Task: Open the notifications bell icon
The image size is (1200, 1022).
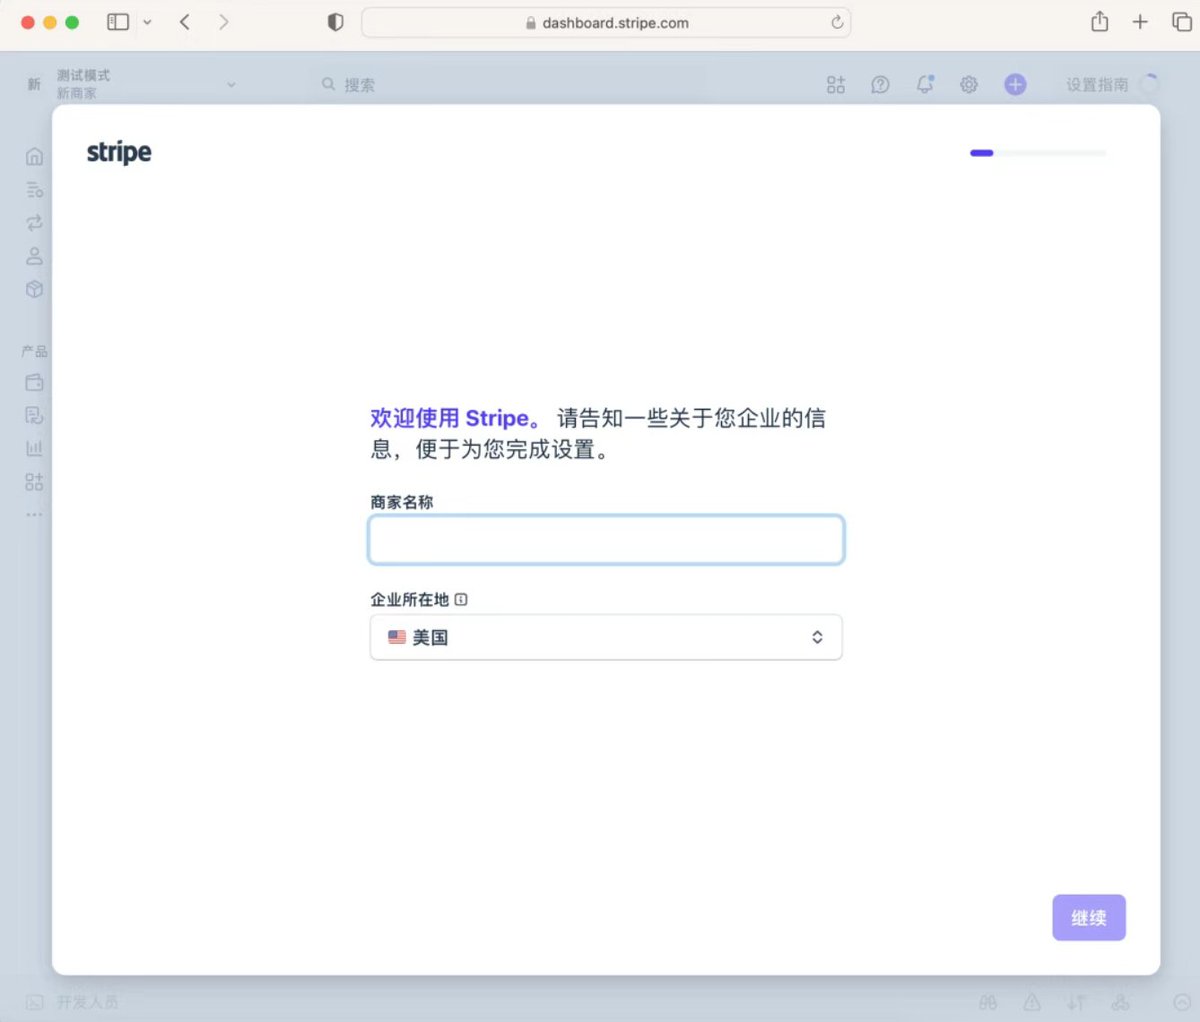Action: (925, 84)
